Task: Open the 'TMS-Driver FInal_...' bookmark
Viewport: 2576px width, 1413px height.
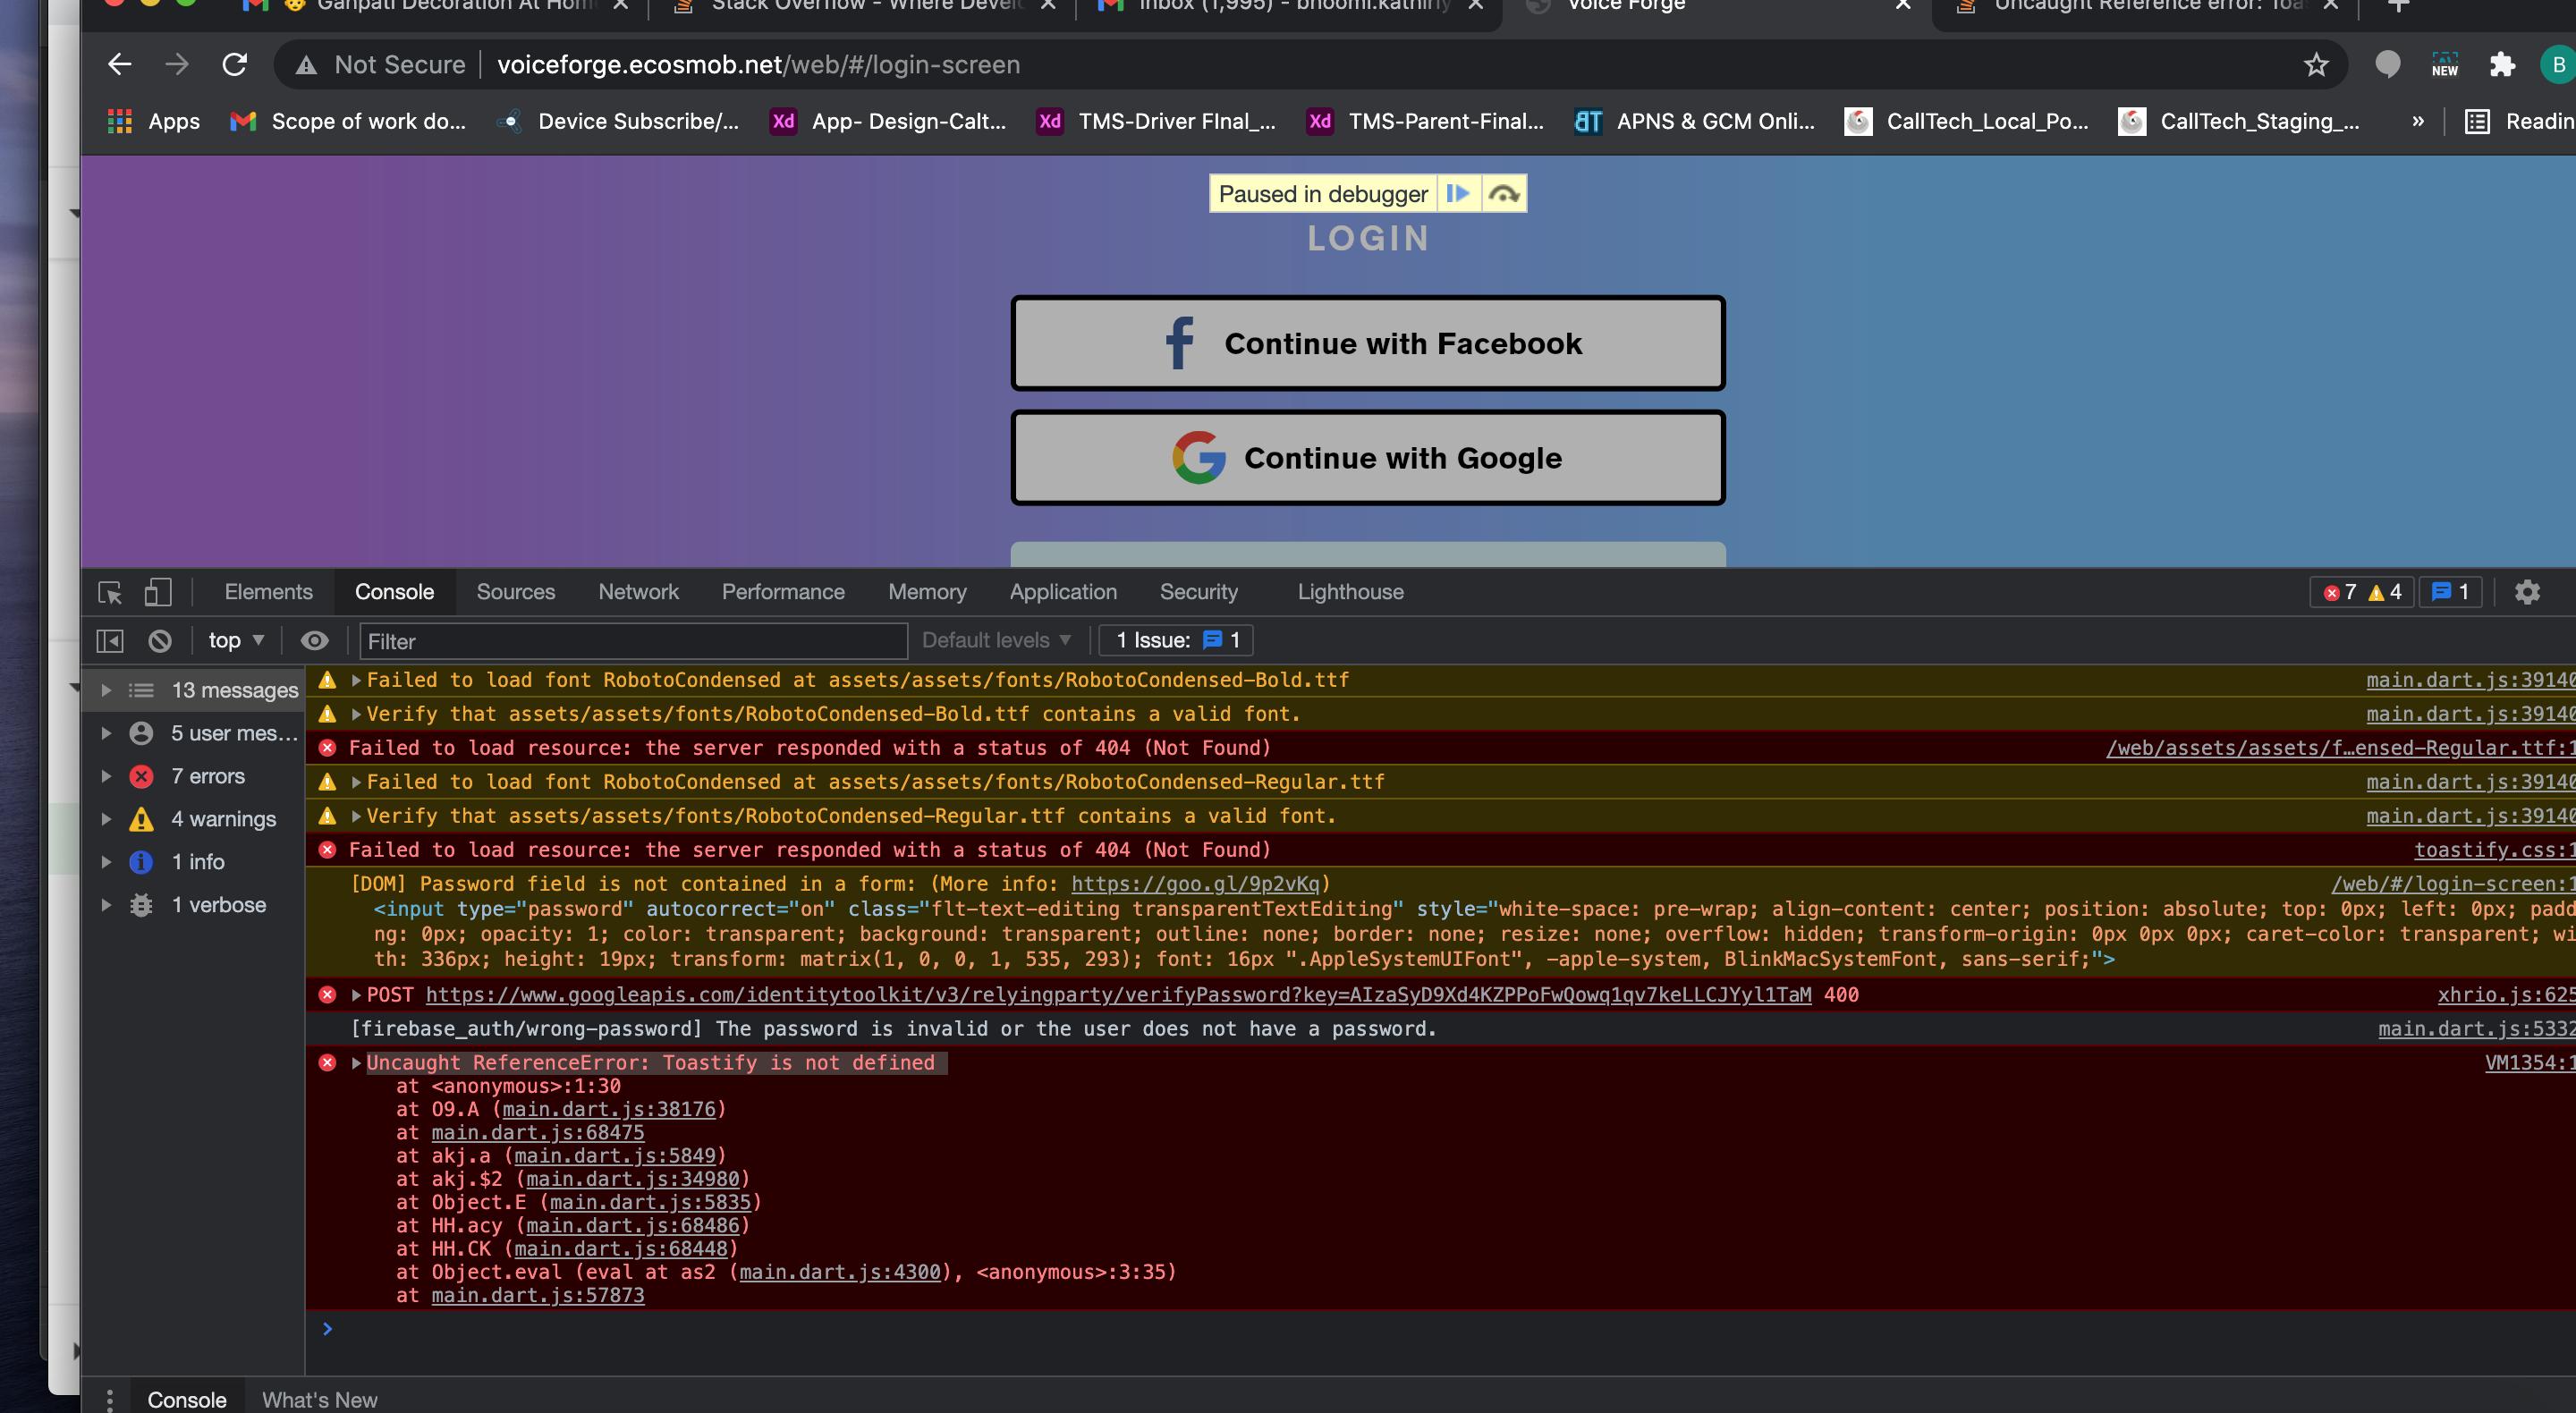Action: pos(1157,121)
